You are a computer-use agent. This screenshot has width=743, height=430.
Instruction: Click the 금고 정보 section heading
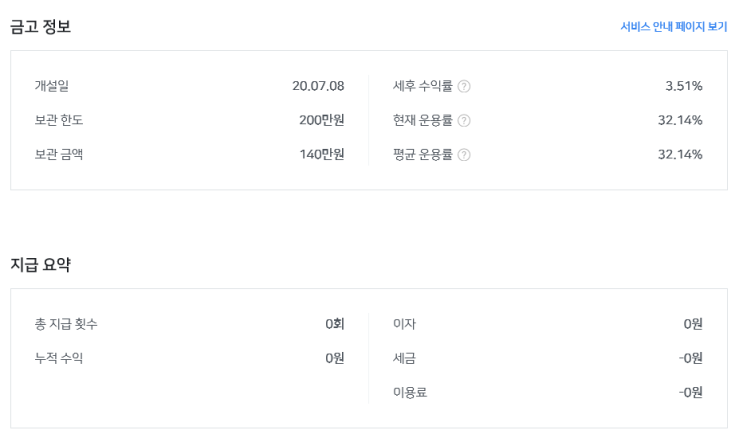pyautogui.click(x=40, y=27)
